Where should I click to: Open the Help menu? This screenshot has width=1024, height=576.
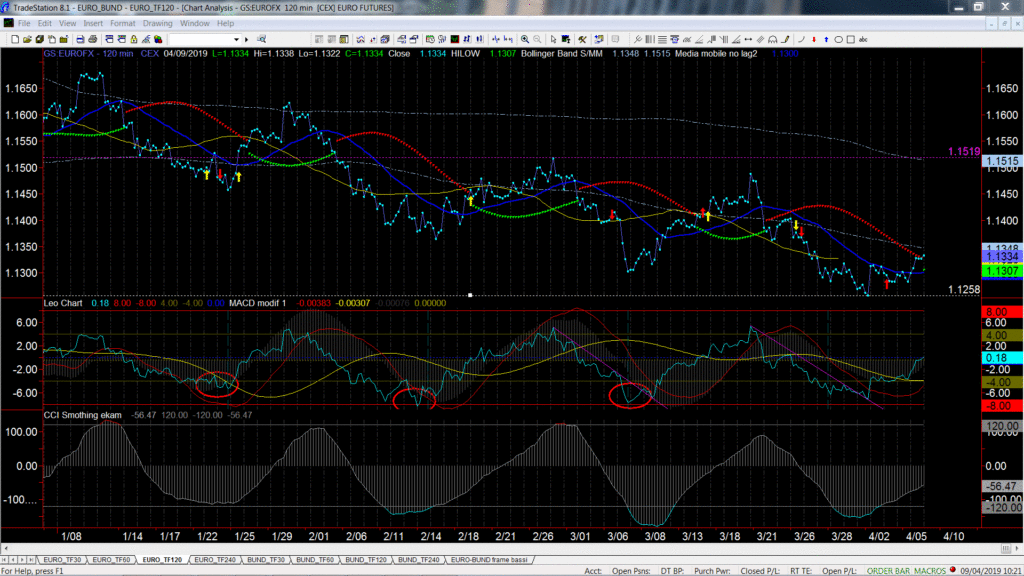[225, 24]
